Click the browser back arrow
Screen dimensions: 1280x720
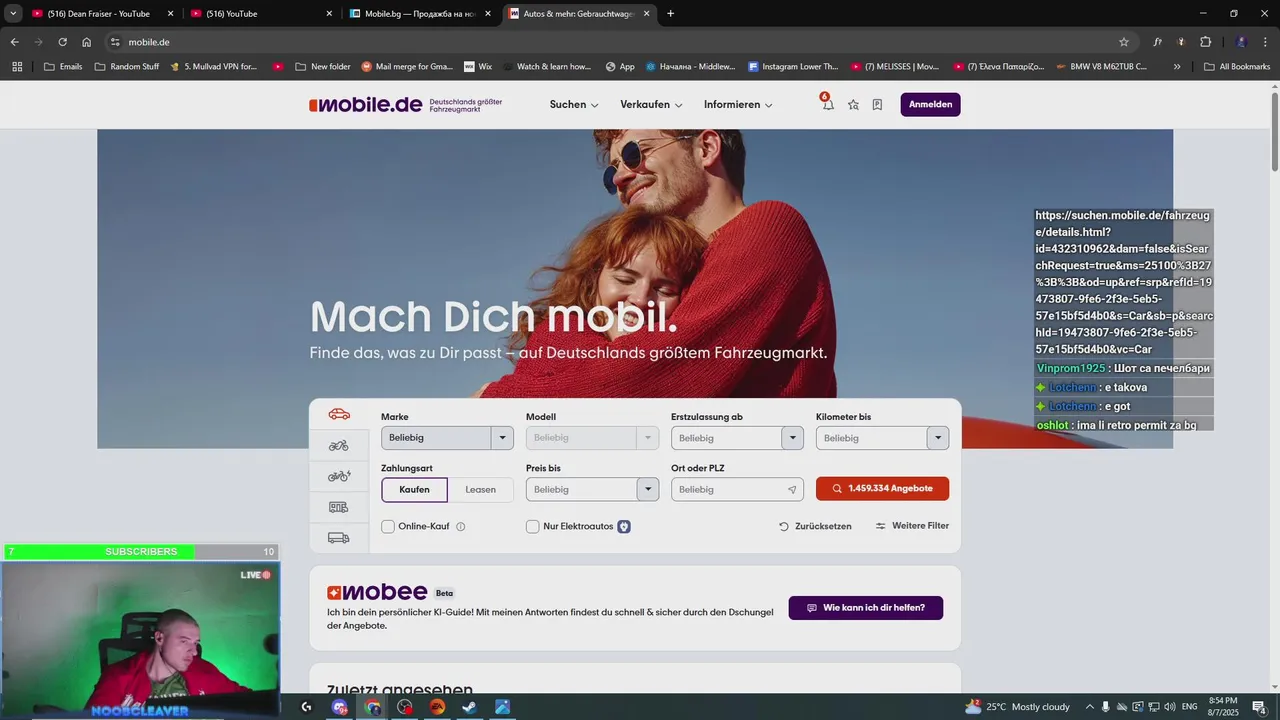(14, 42)
